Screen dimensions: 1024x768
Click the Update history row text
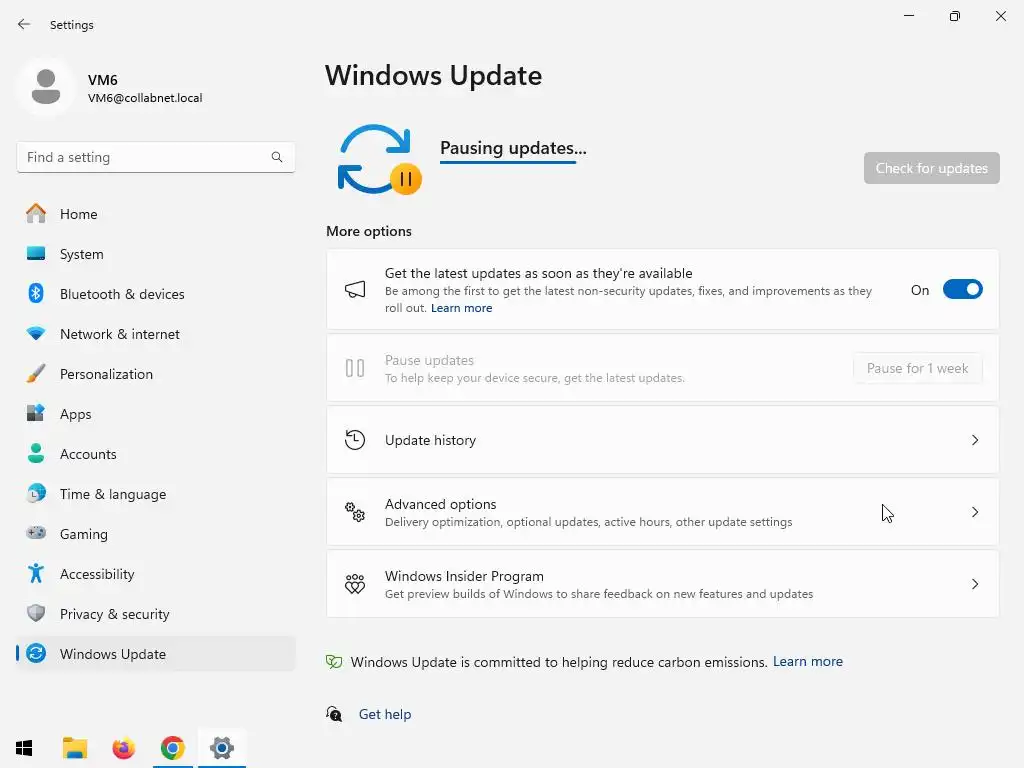coord(430,440)
